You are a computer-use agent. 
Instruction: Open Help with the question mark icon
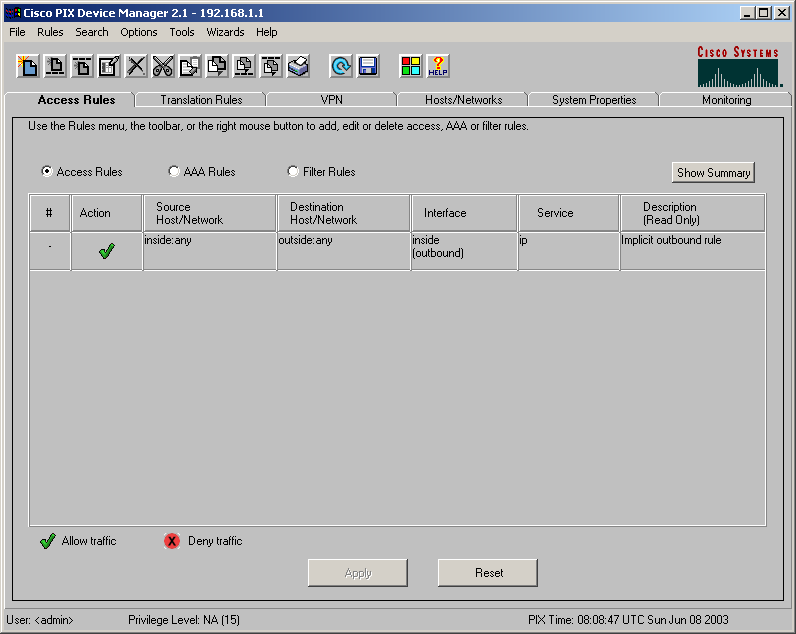(438, 66)
